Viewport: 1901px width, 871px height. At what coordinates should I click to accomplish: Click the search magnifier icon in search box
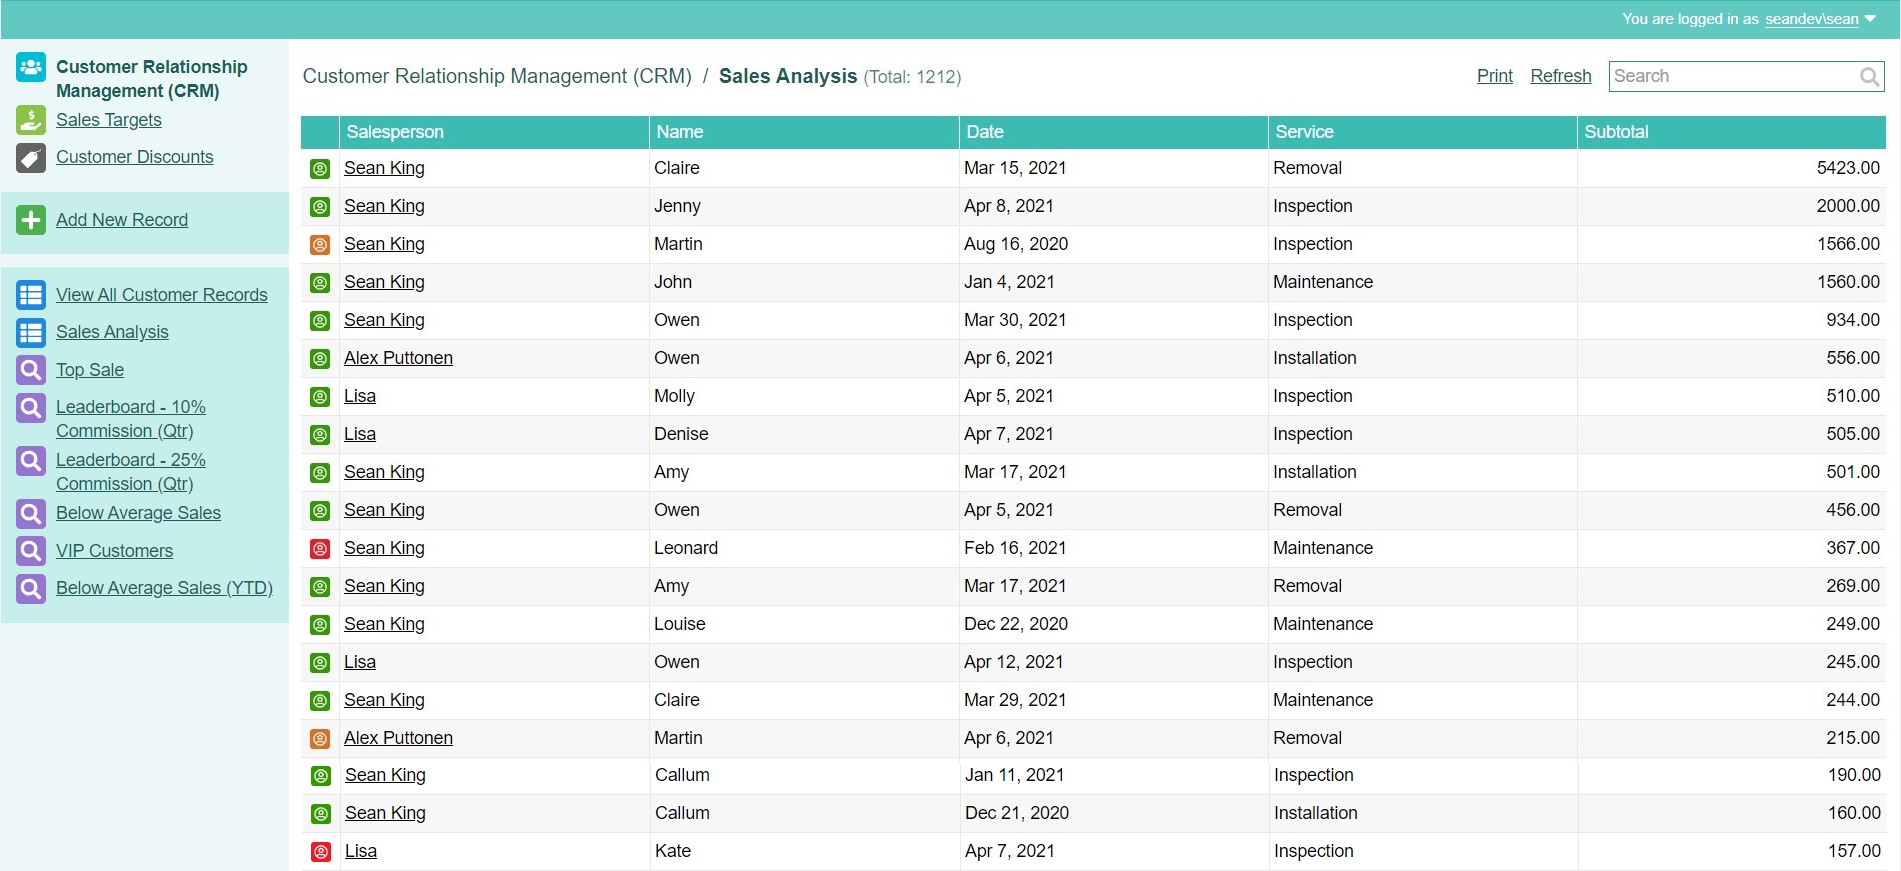(1869, 76)
